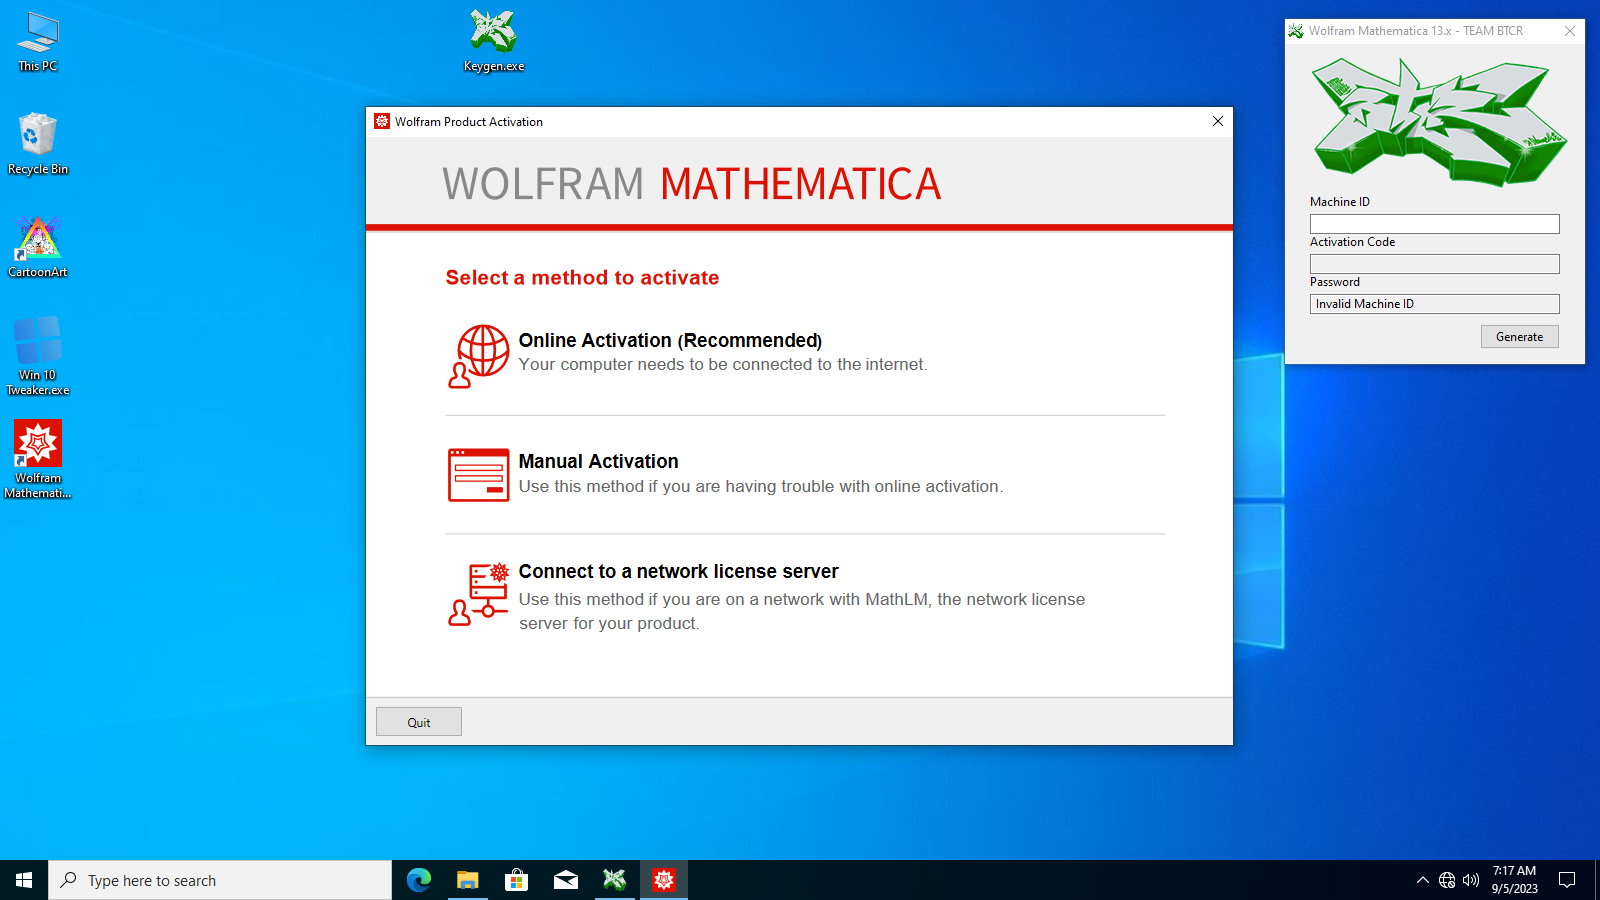Viewport: 1600px width, 900px height.
Task: Open the This PC desktop icon
Action: [38, 42]
